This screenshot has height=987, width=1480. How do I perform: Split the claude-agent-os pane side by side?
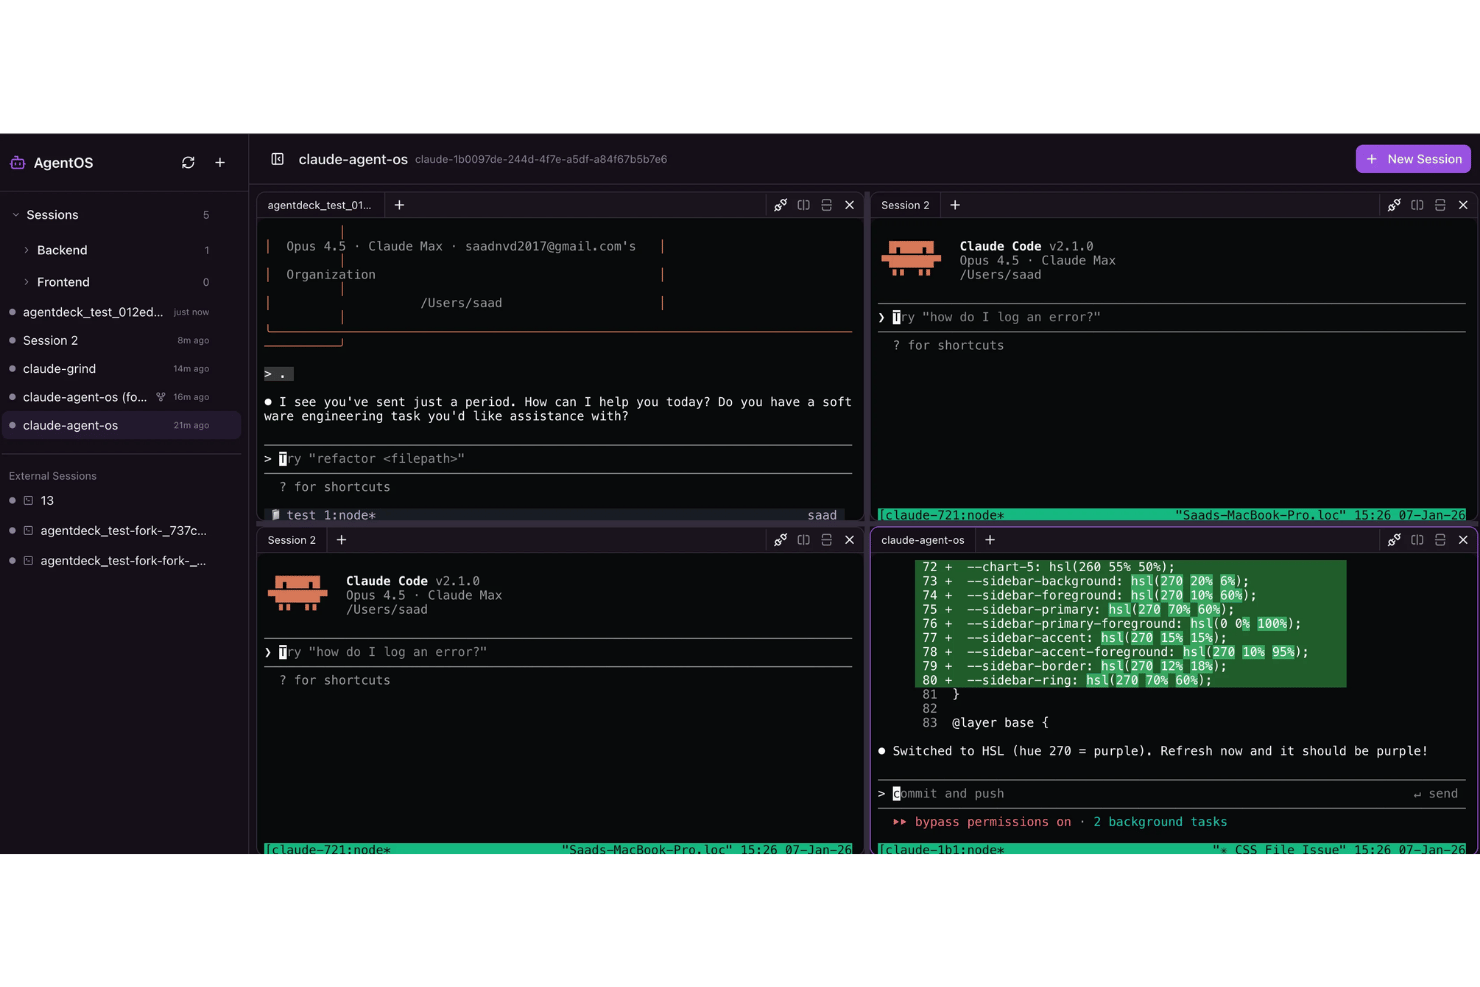[x=1417, y=540]
